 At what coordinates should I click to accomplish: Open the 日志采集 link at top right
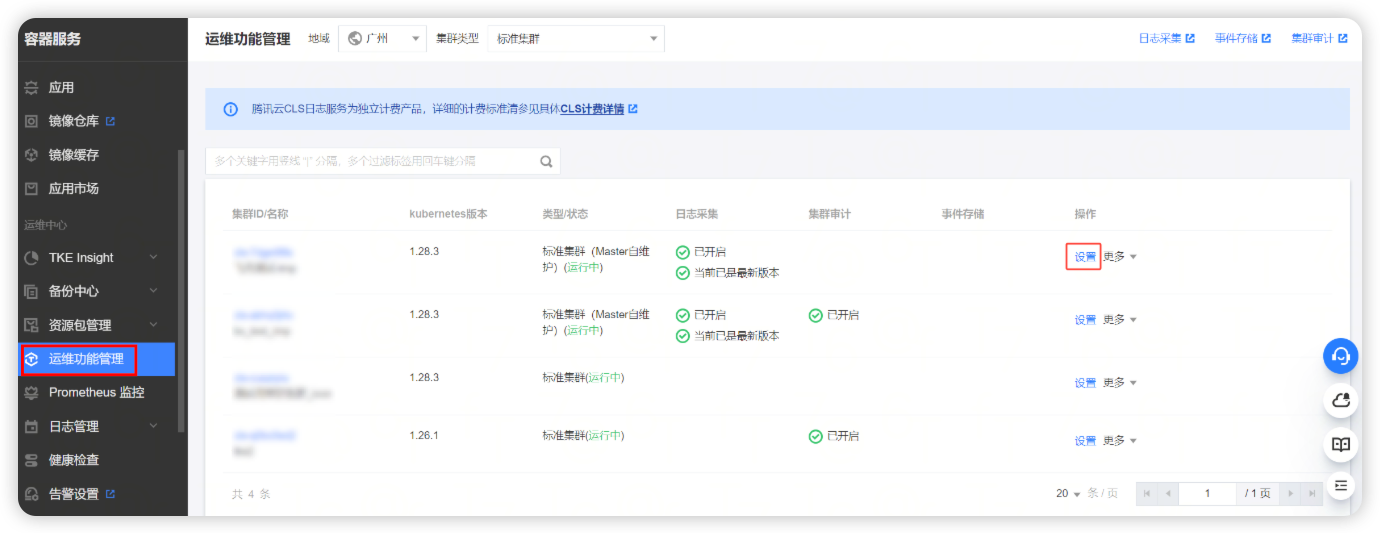(1166, 39)
